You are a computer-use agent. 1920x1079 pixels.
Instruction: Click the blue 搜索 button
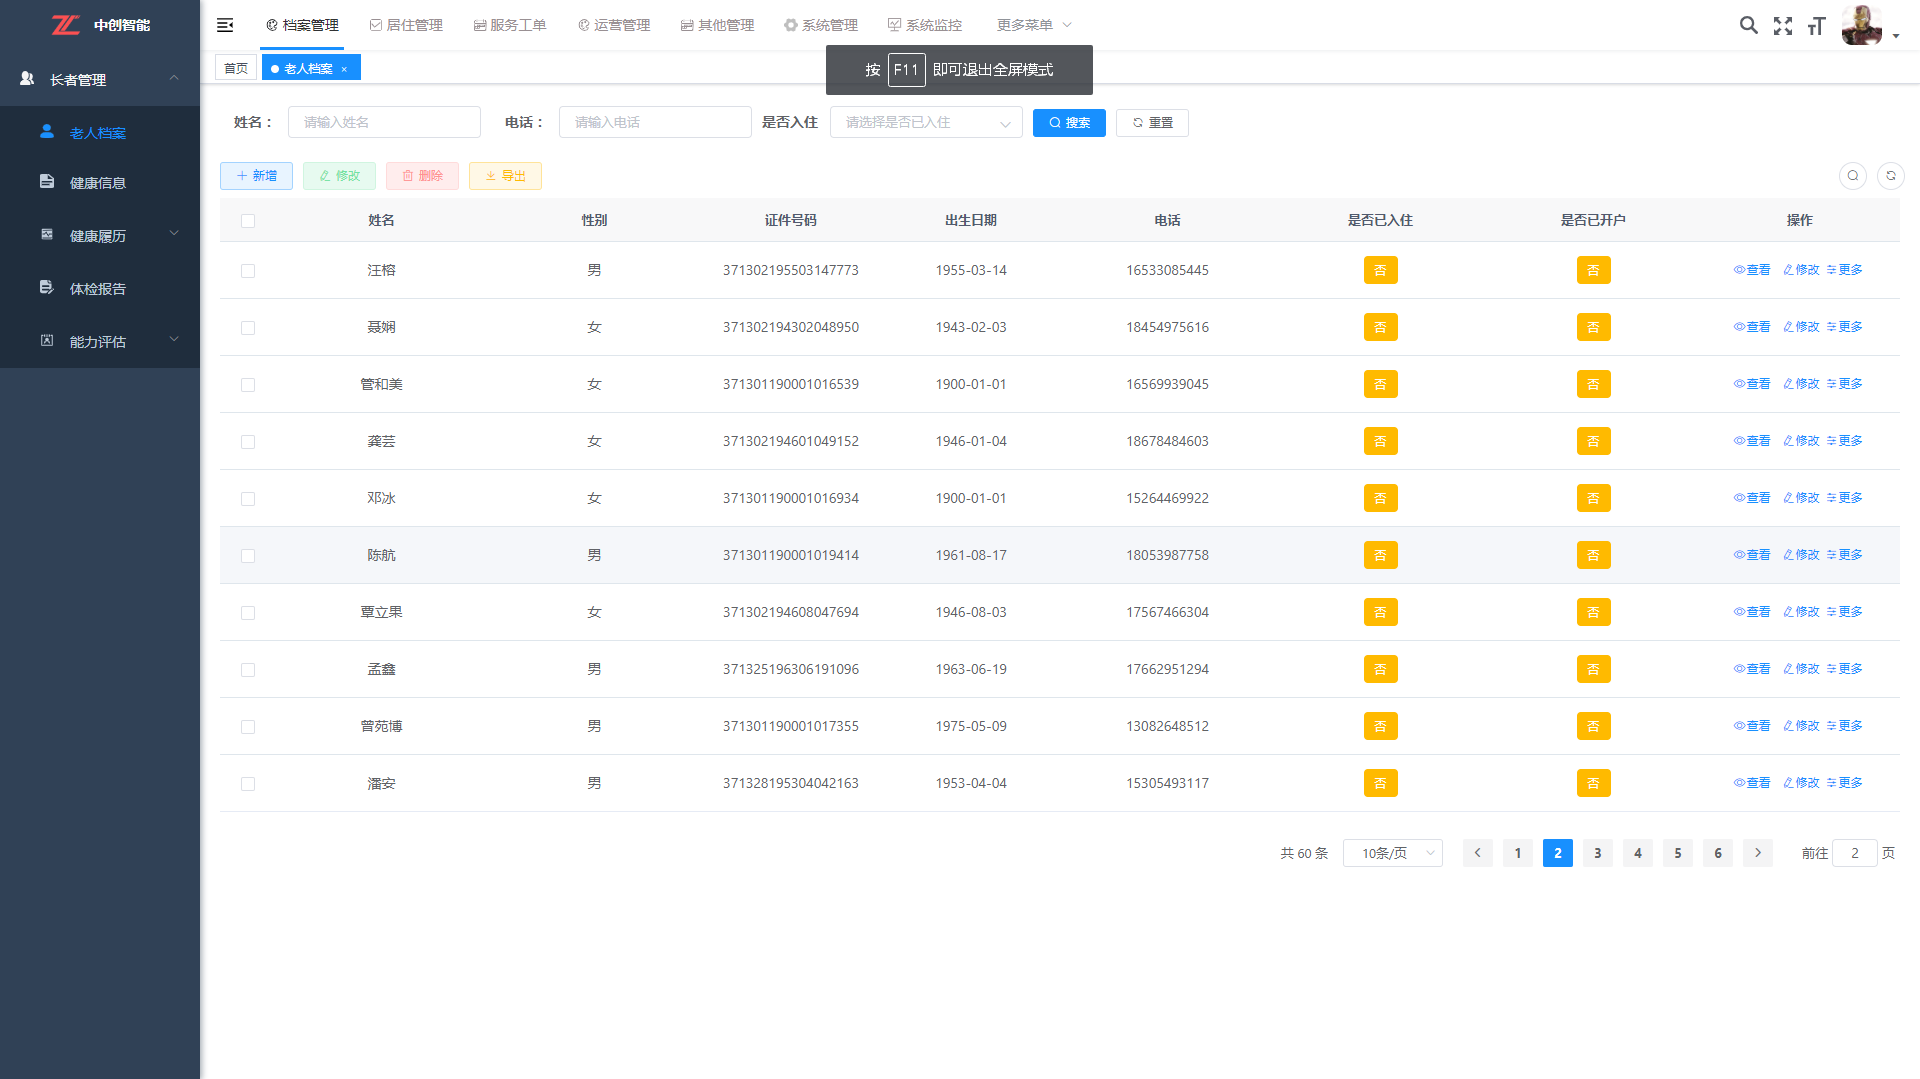[1068, 123]
